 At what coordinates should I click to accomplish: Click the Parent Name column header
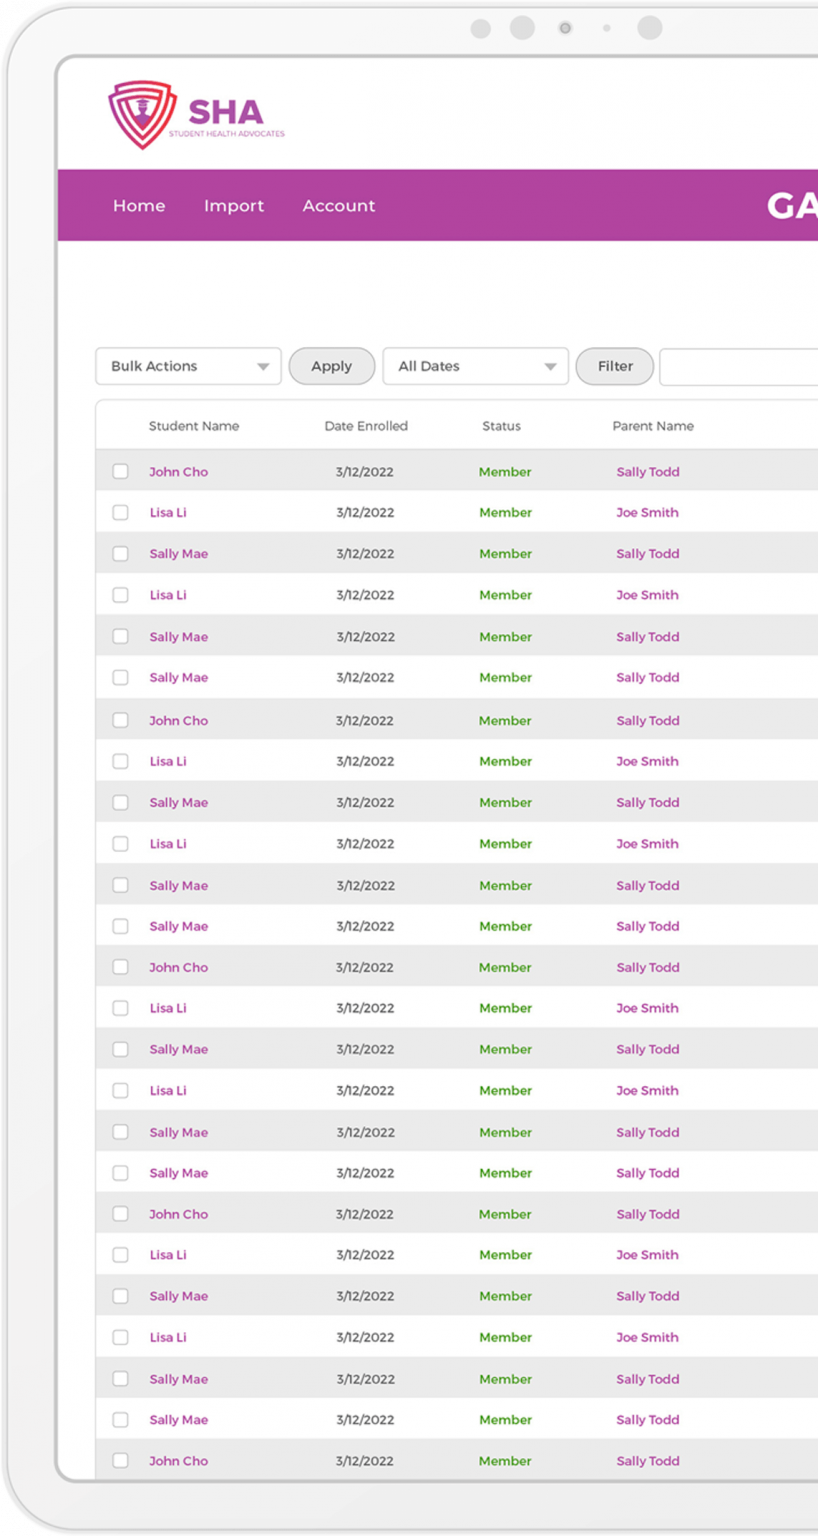click(x=653, y=426)
